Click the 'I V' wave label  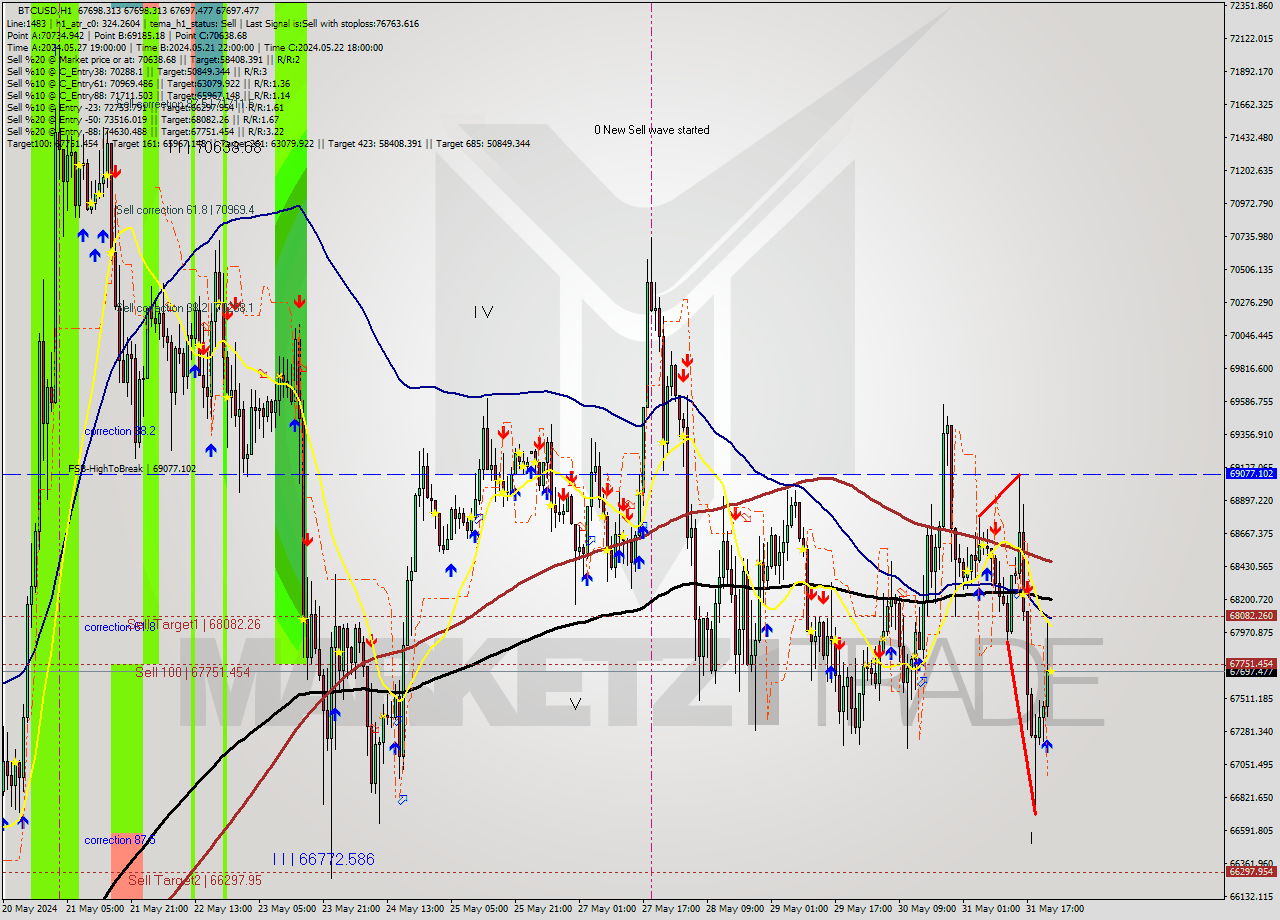tap(483, 312)
